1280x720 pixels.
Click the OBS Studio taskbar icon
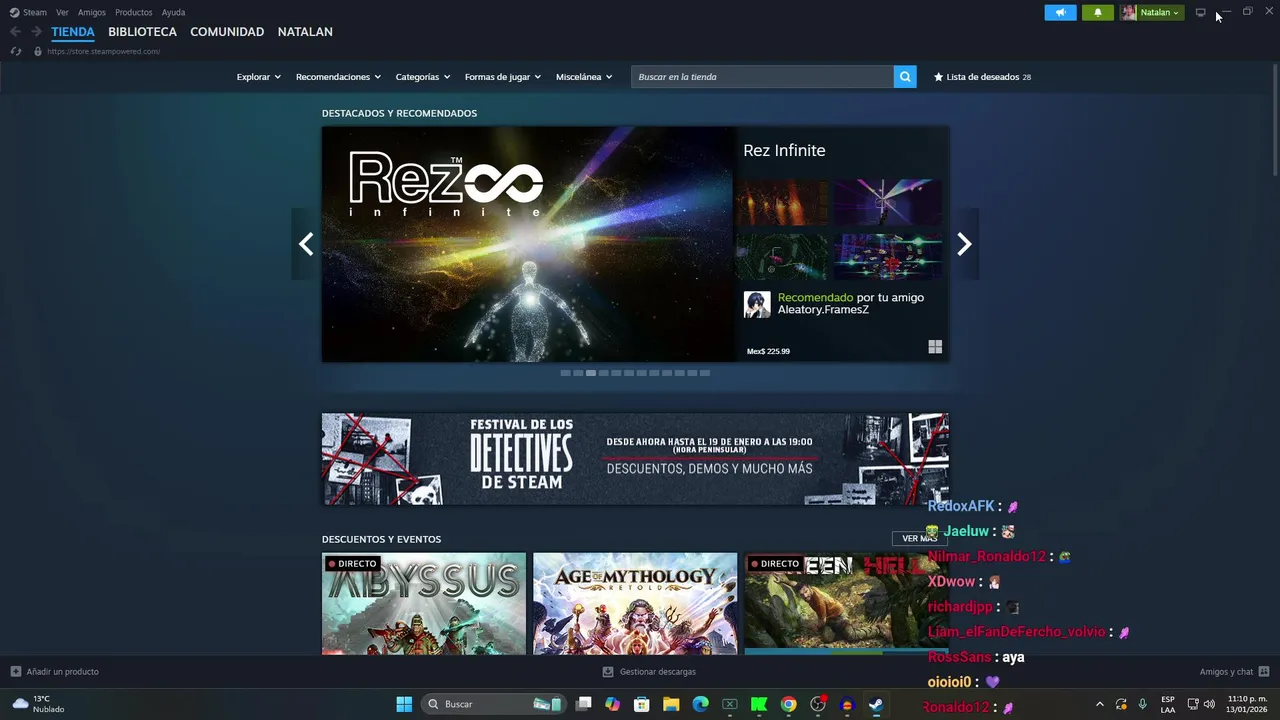click(818, 704)
